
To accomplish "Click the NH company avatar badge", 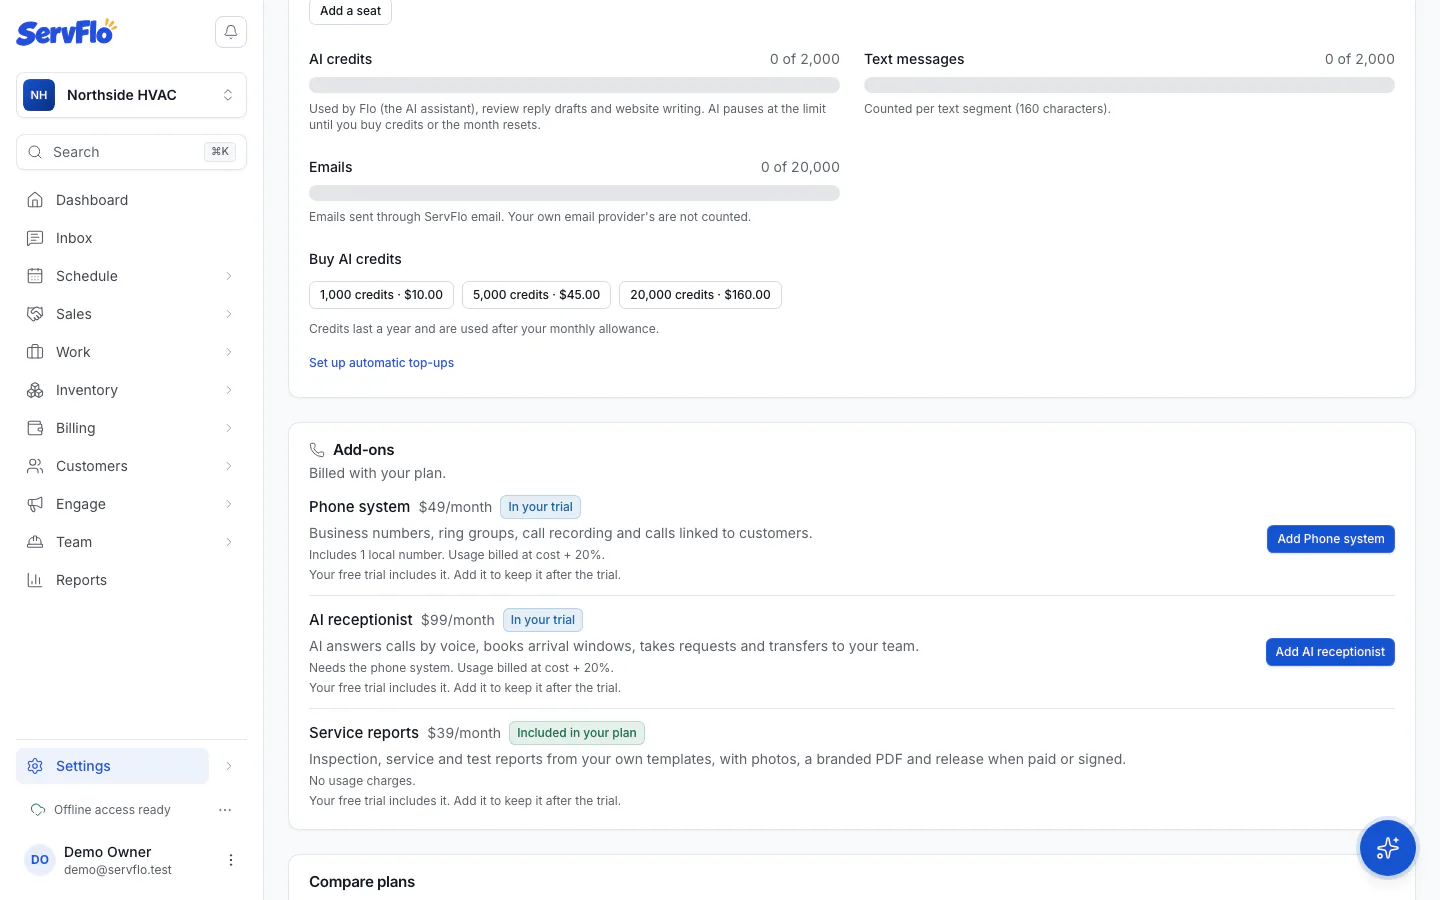I will (39, 95).
